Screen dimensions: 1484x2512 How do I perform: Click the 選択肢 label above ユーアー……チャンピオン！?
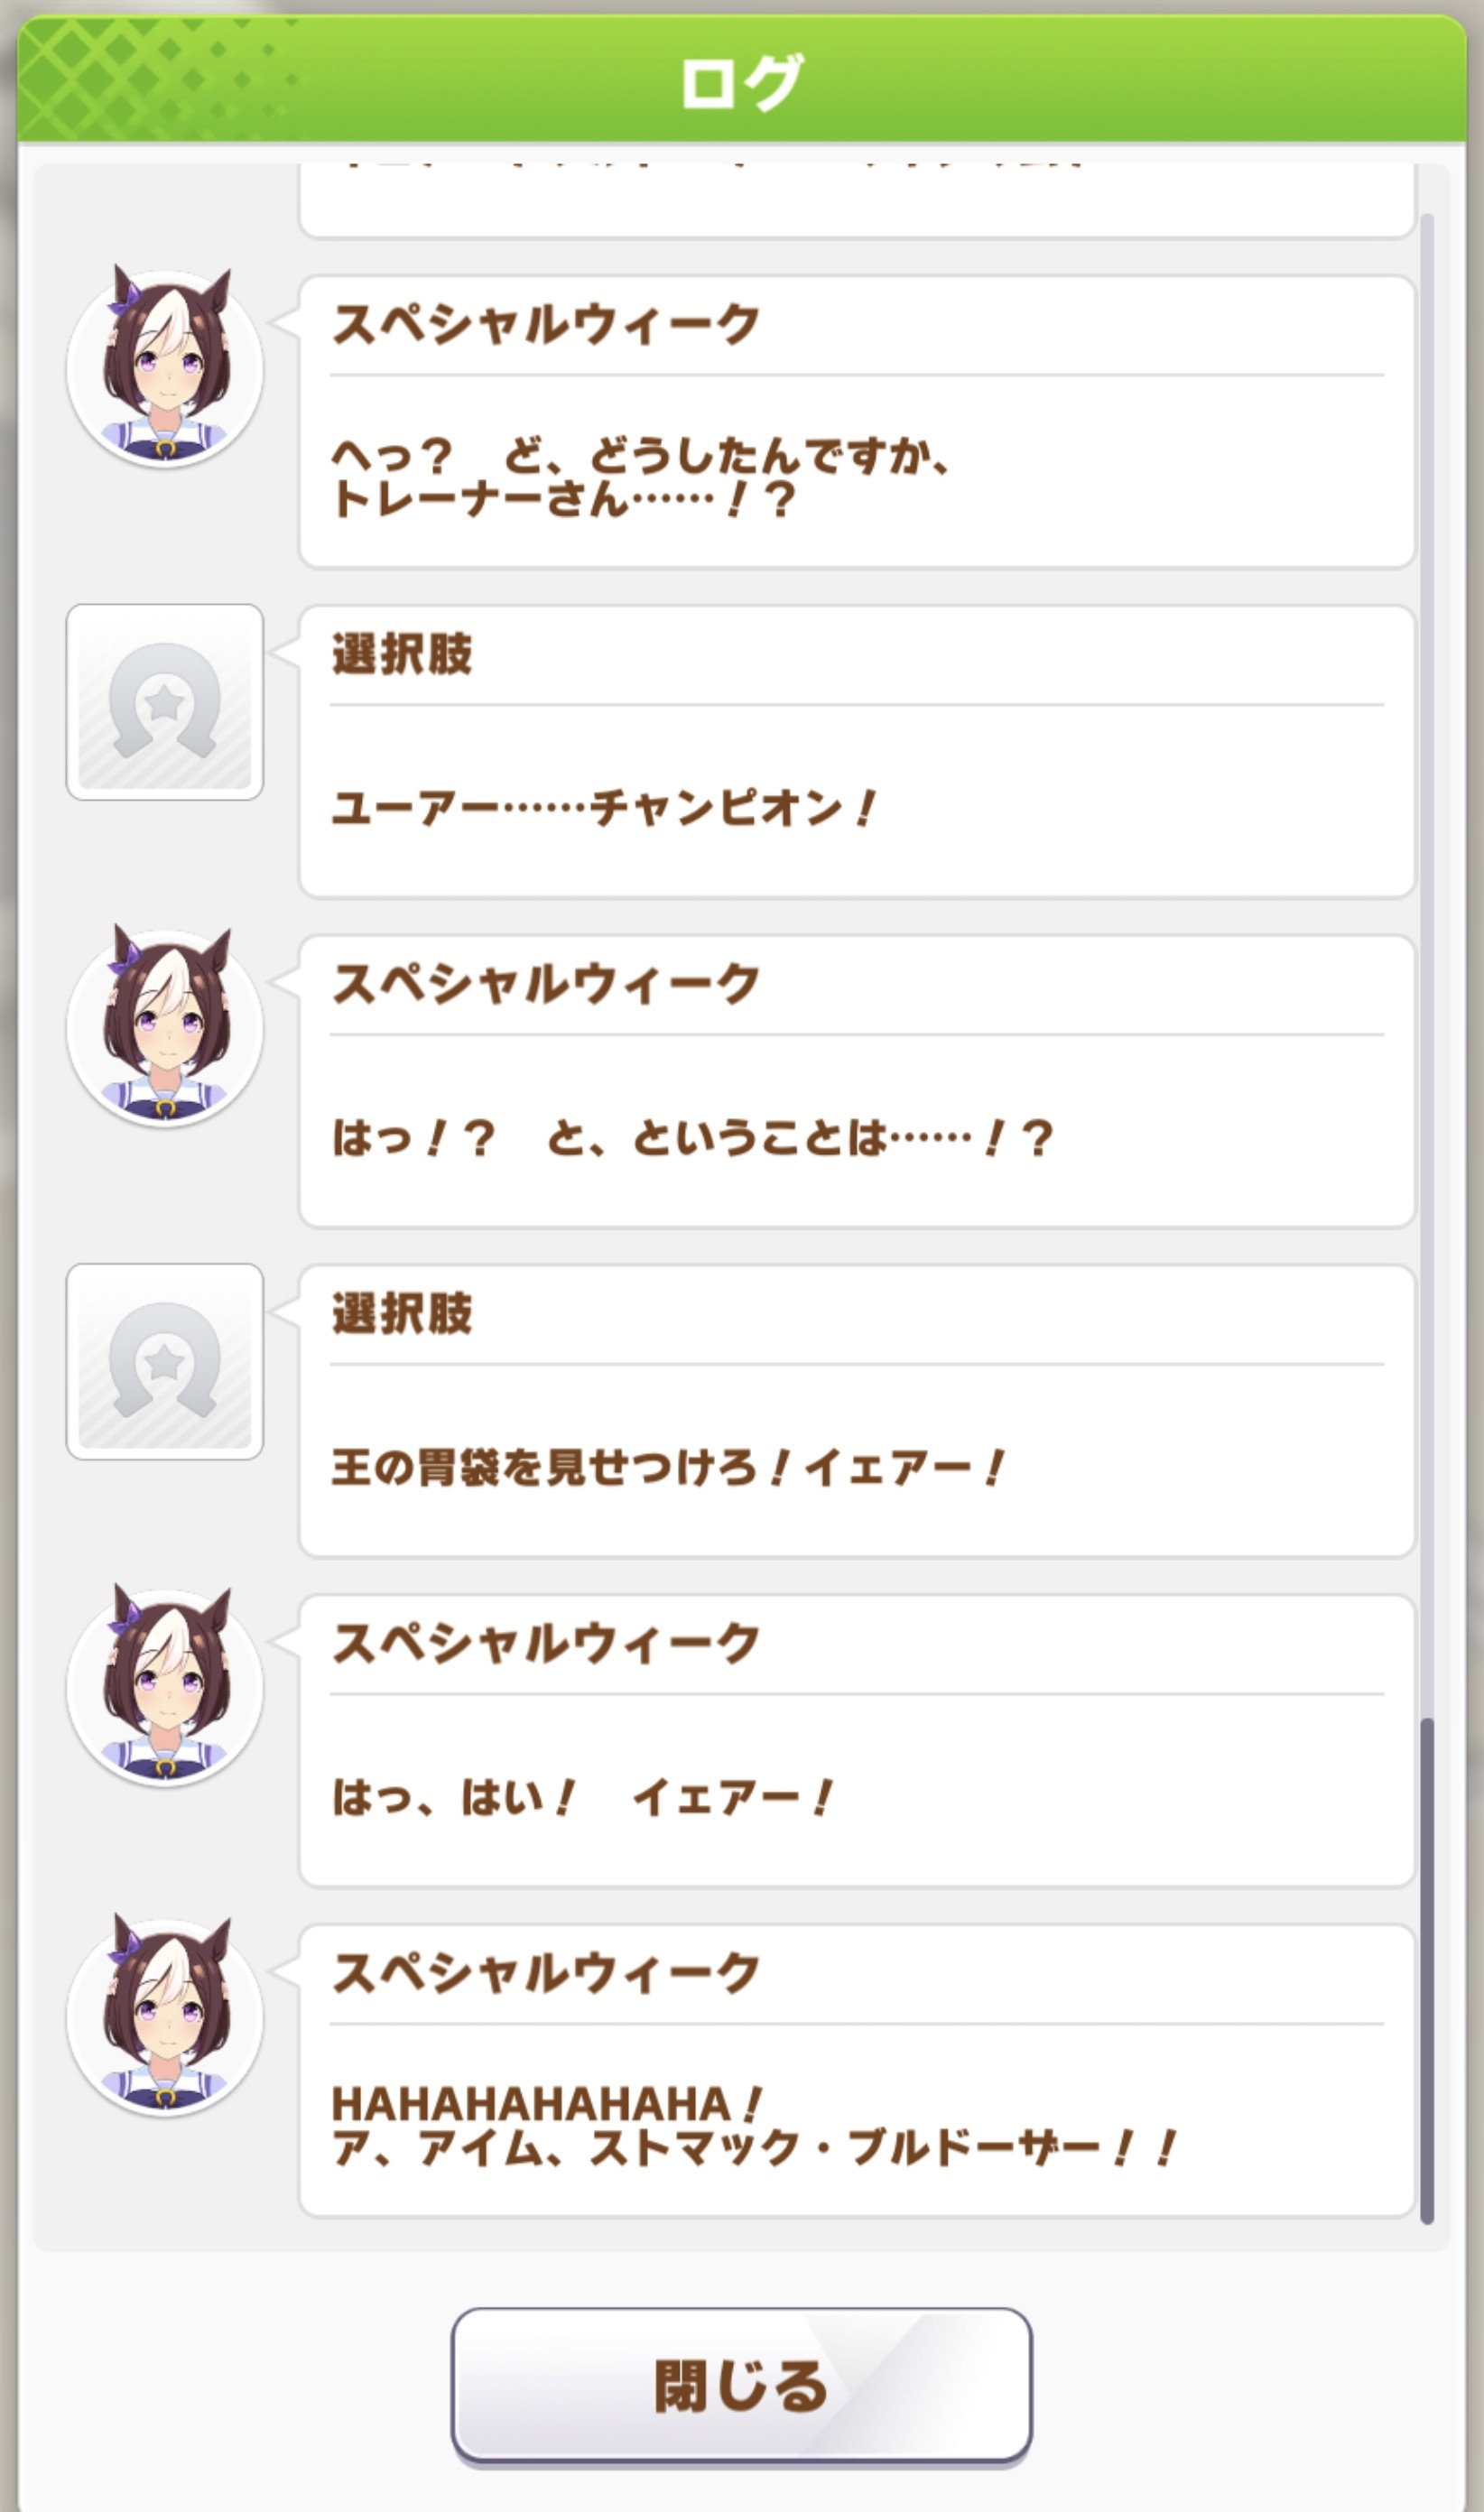point(401,656)
